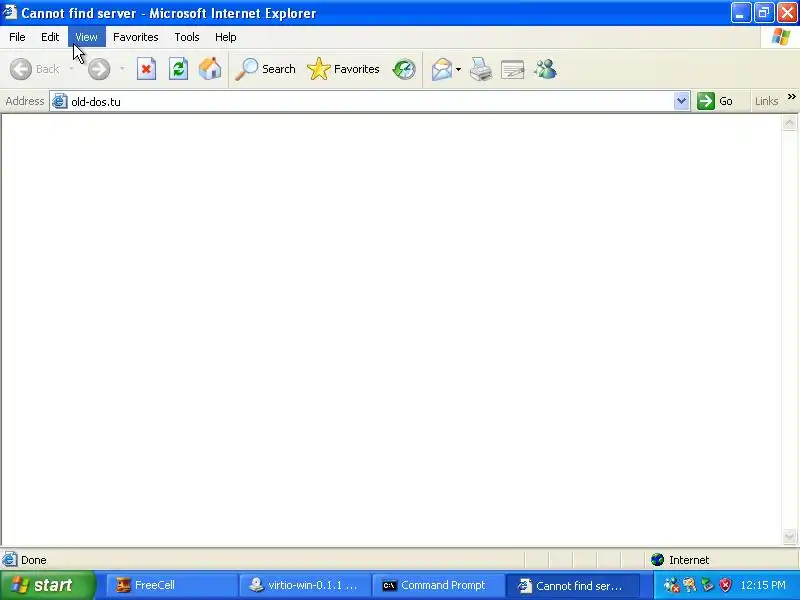Screen dimensions: 800x600
Task: Open the Search pane
Action: tap(265, 69)
